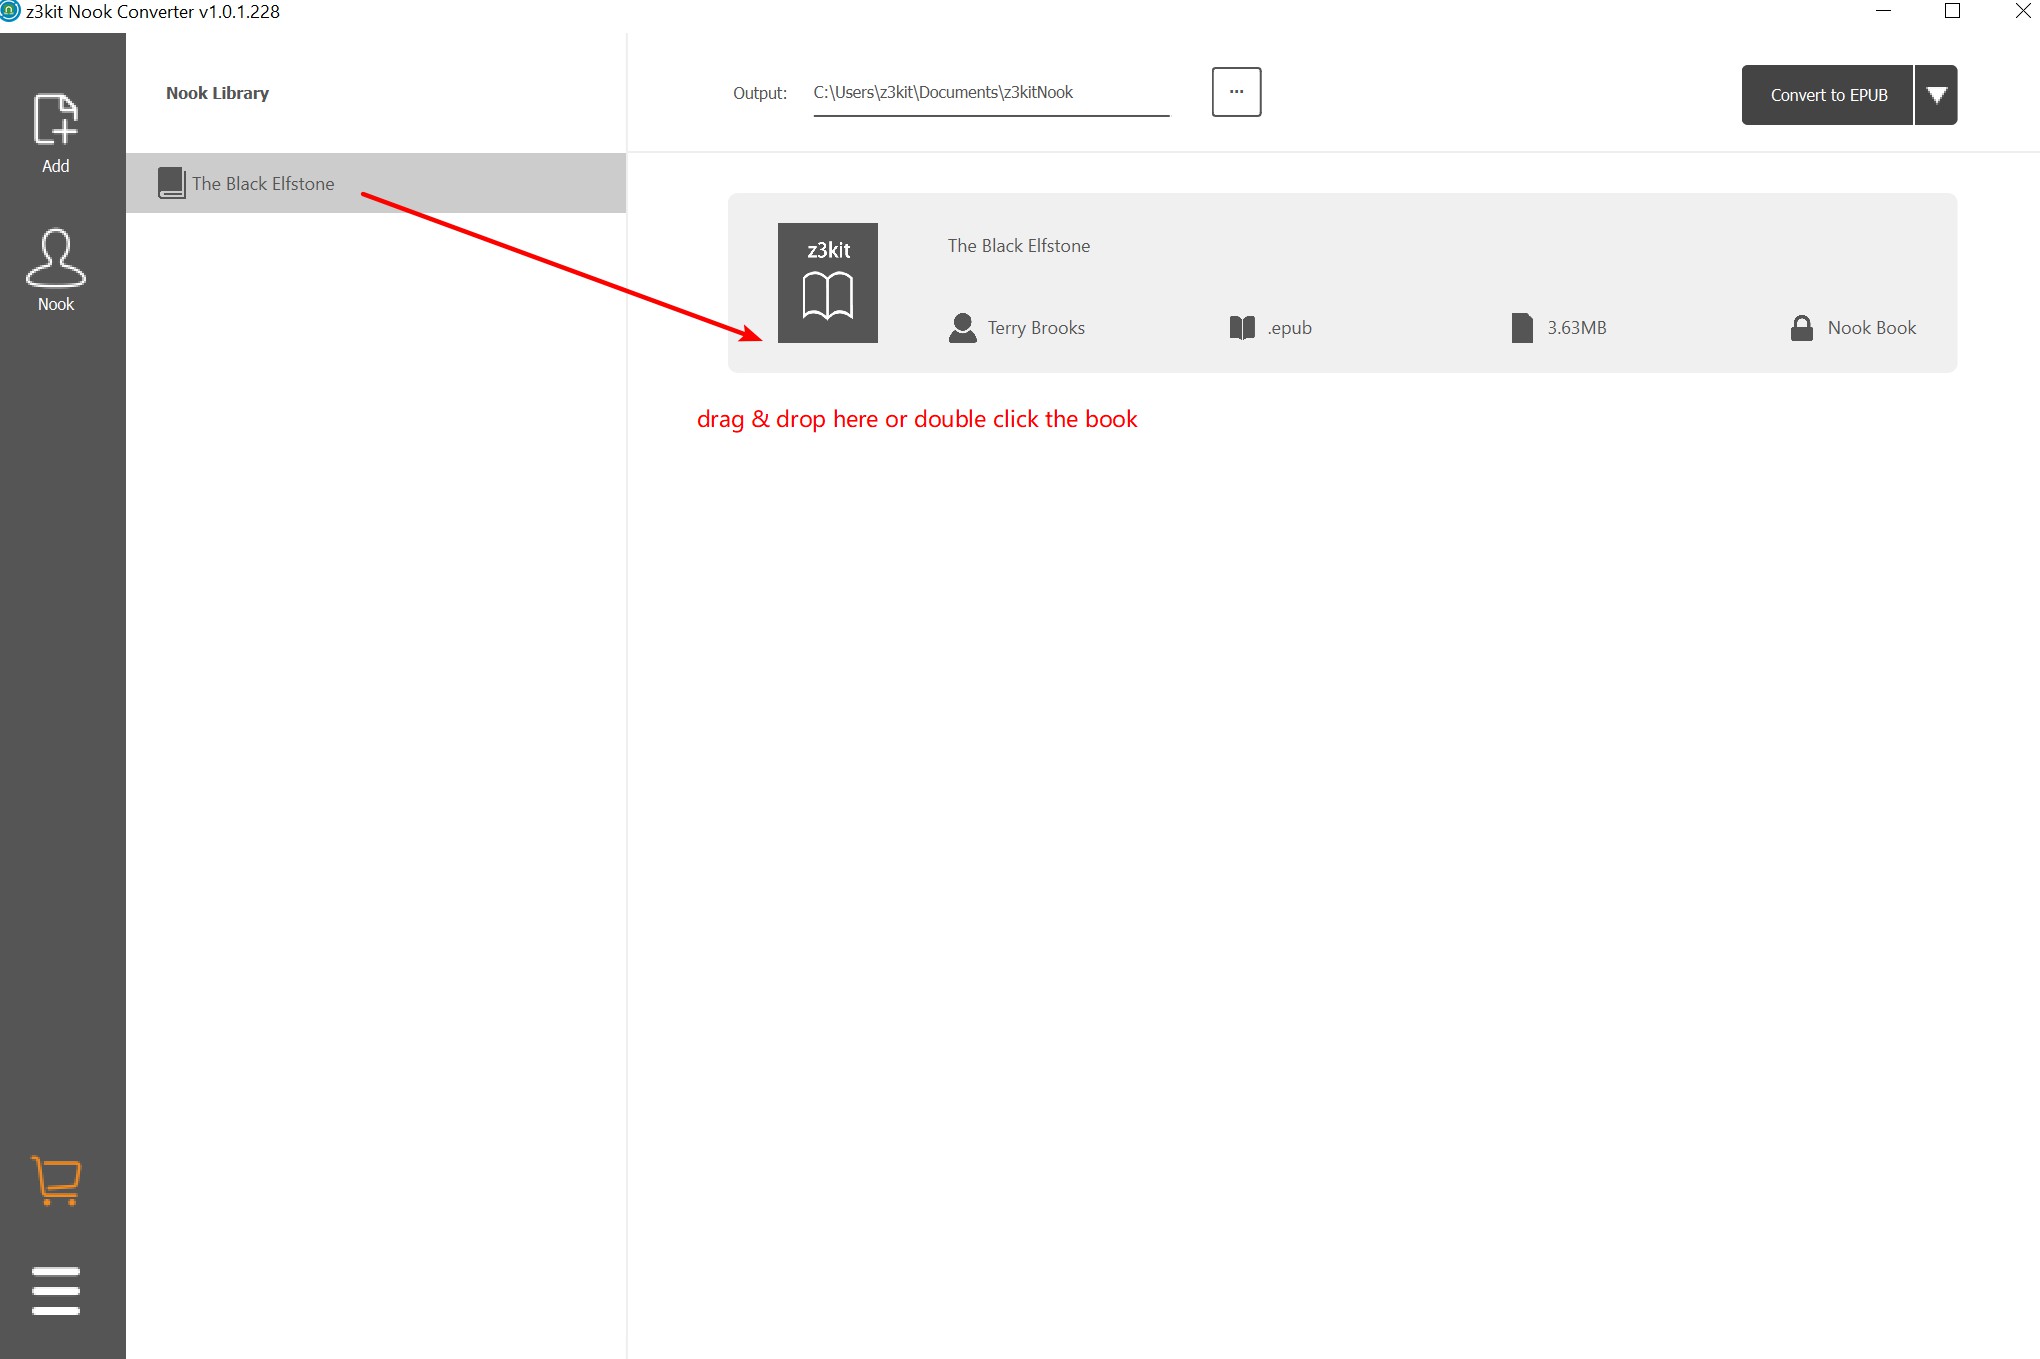Click the open book format icon
The height and width of the screenshot is (1359, 2040).
coord(1242,328)
